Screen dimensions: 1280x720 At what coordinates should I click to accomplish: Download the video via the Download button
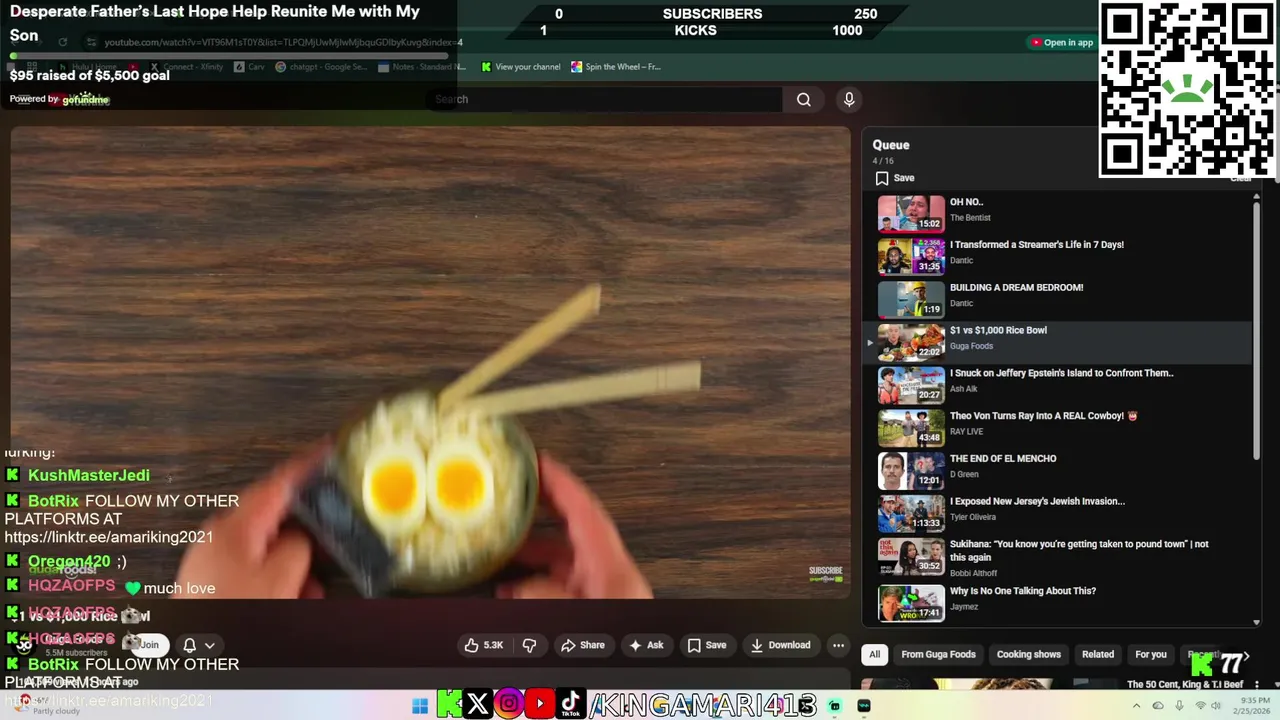click(x=781, y=645)
